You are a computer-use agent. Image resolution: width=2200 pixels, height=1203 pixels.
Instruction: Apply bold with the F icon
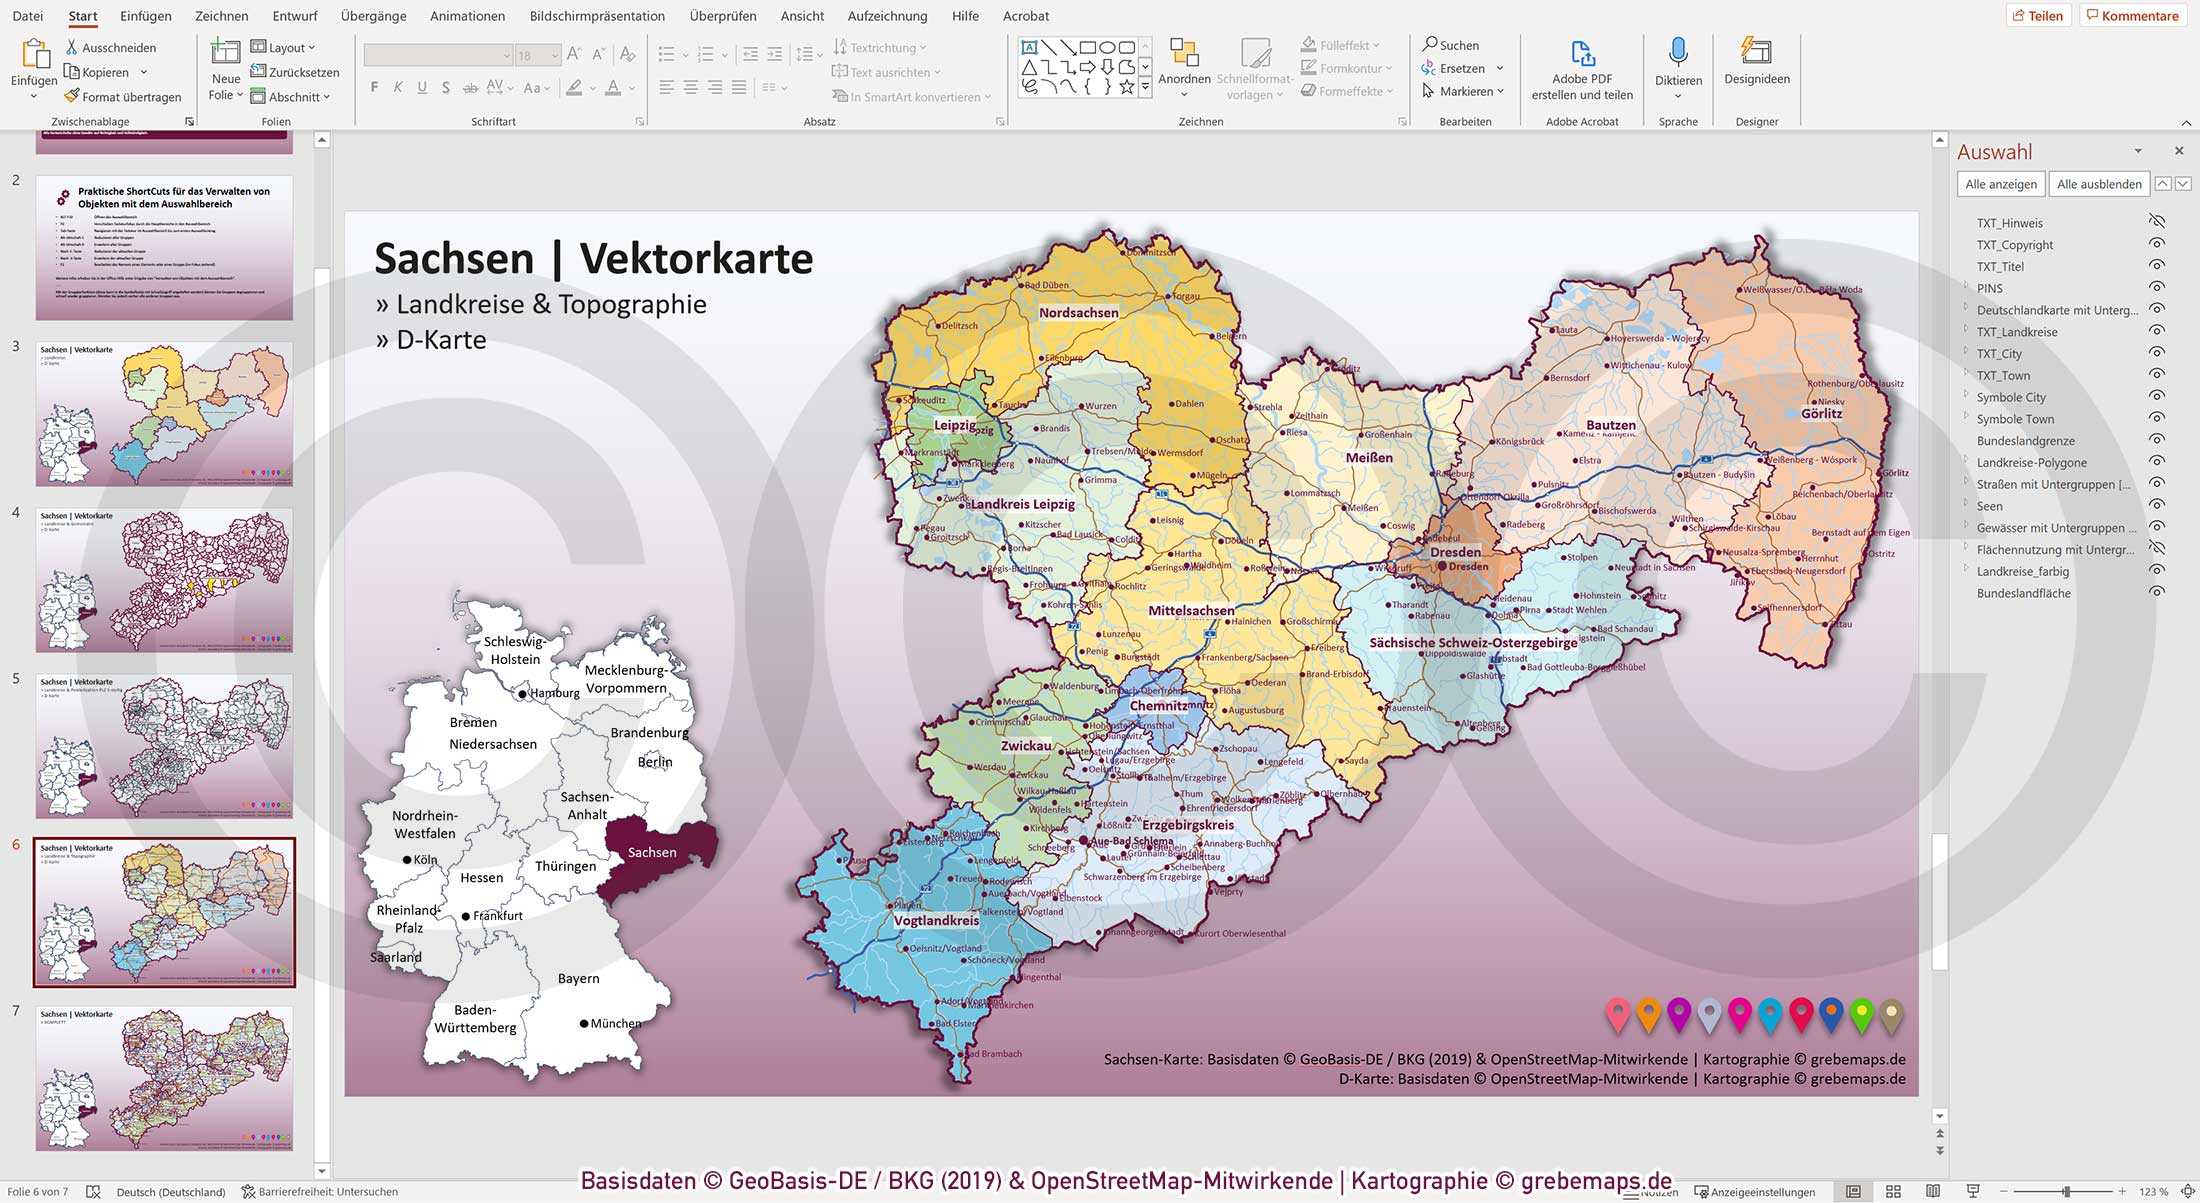click(x=373, y=87)
